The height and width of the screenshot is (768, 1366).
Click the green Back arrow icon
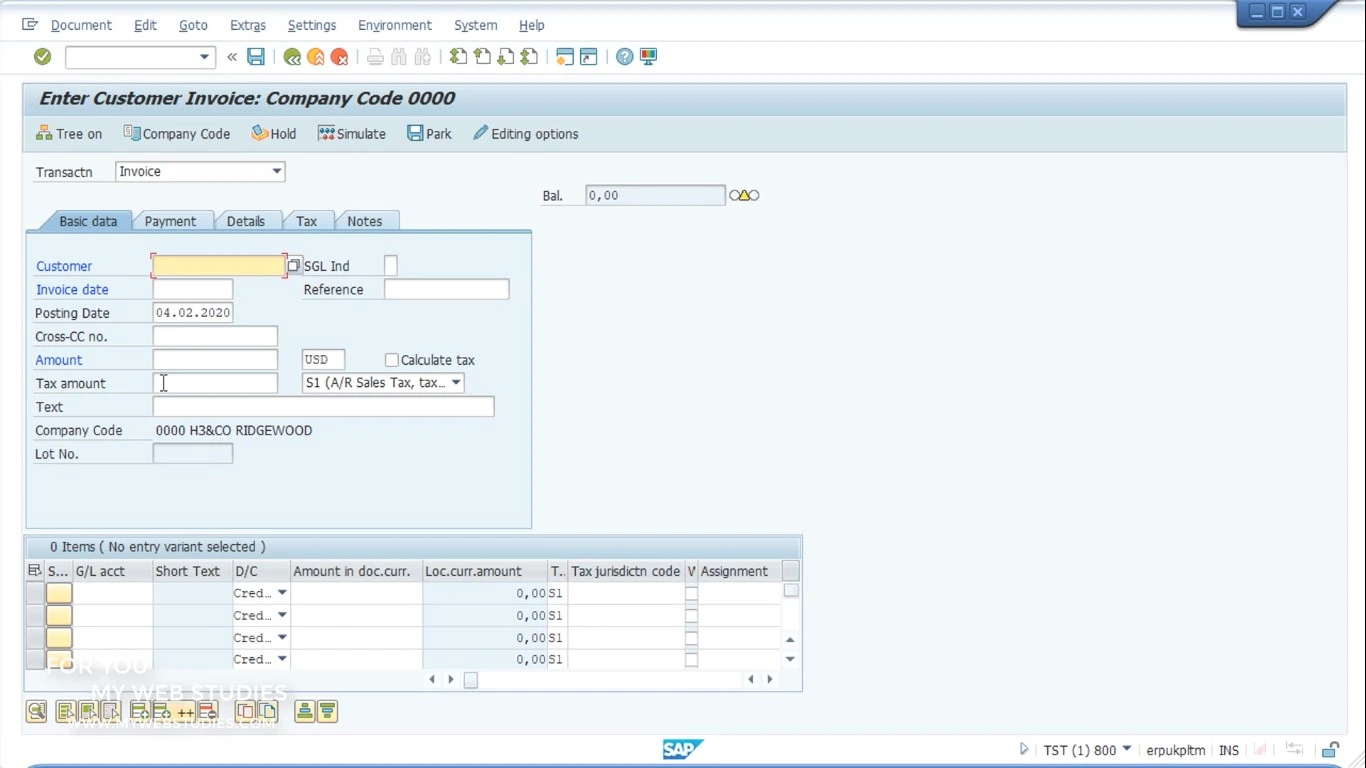pos(292,57)
